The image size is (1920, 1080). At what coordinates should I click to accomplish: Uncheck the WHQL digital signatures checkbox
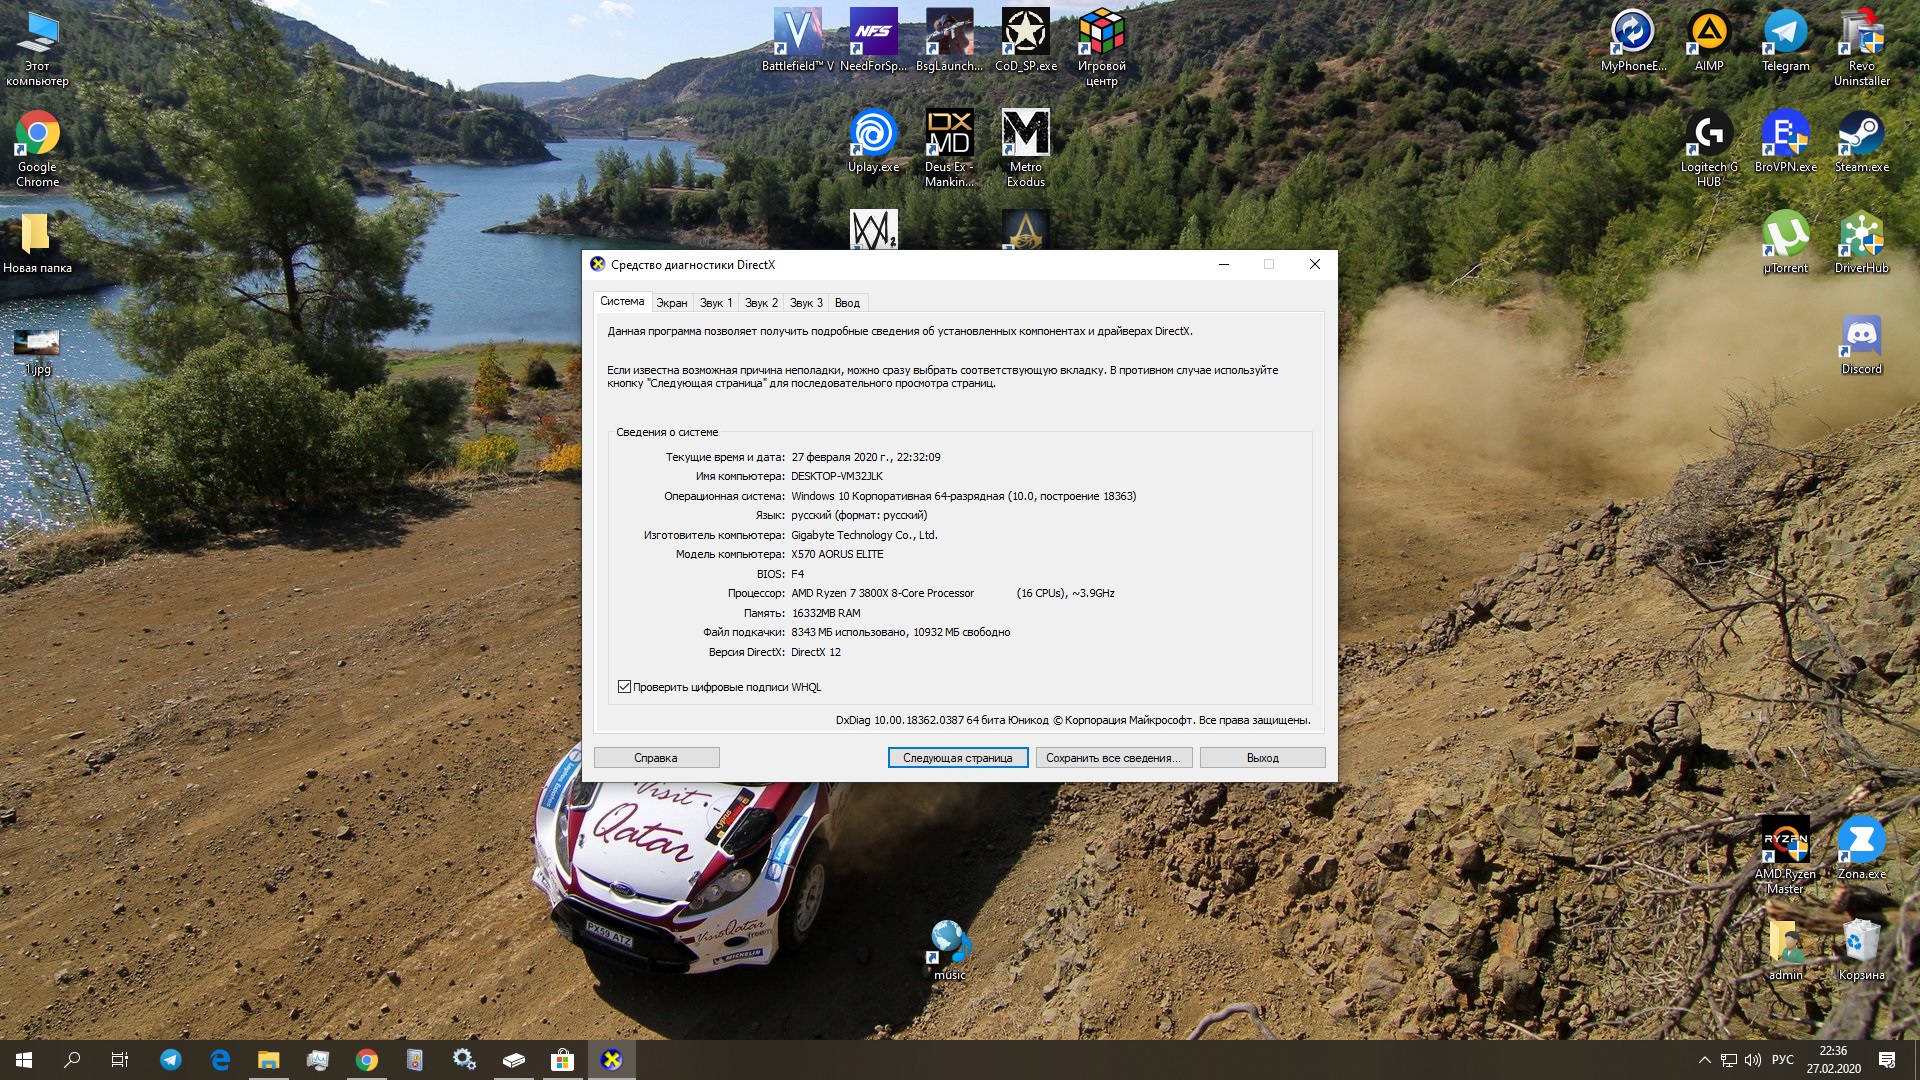pos(624,687)
